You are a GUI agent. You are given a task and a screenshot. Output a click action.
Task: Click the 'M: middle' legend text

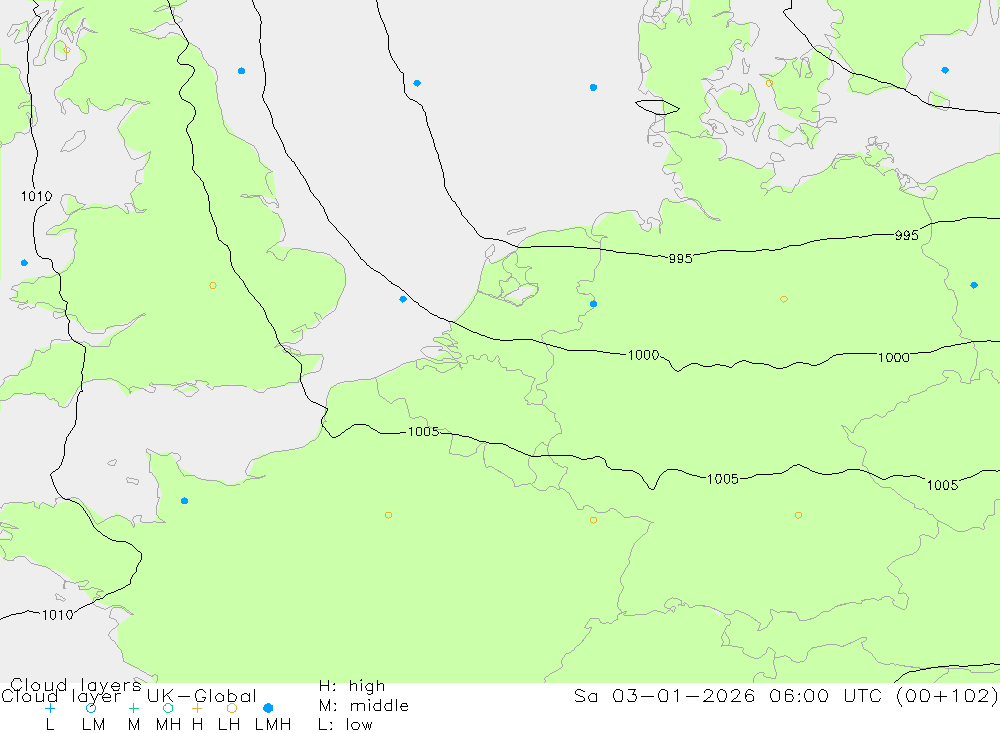(x=364, y=706)
